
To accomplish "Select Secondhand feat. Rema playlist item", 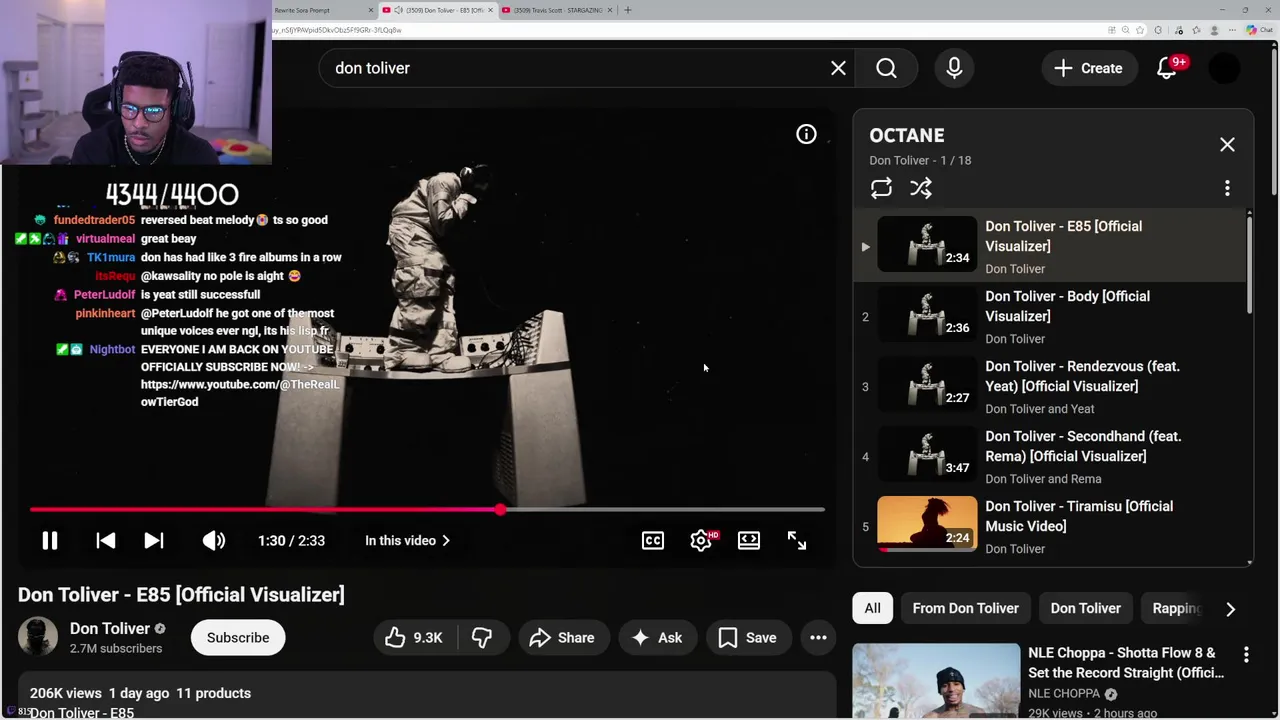I will click(1050, 457).
